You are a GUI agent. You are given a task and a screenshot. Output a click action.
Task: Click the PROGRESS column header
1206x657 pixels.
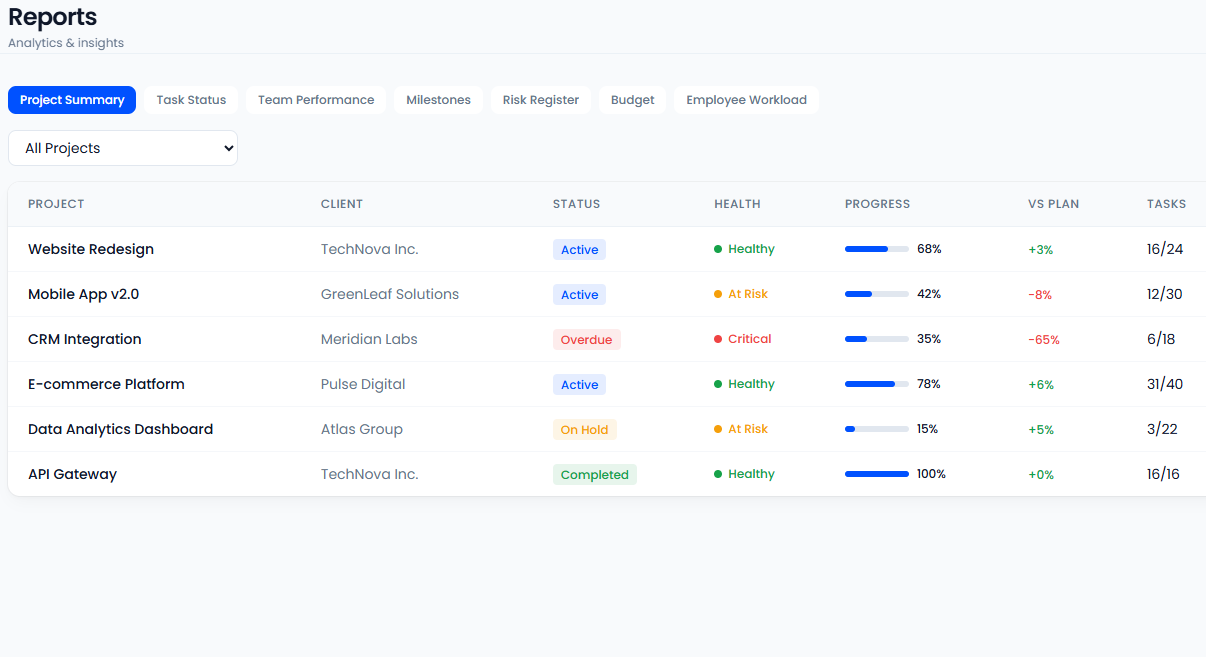click(877, 203)
